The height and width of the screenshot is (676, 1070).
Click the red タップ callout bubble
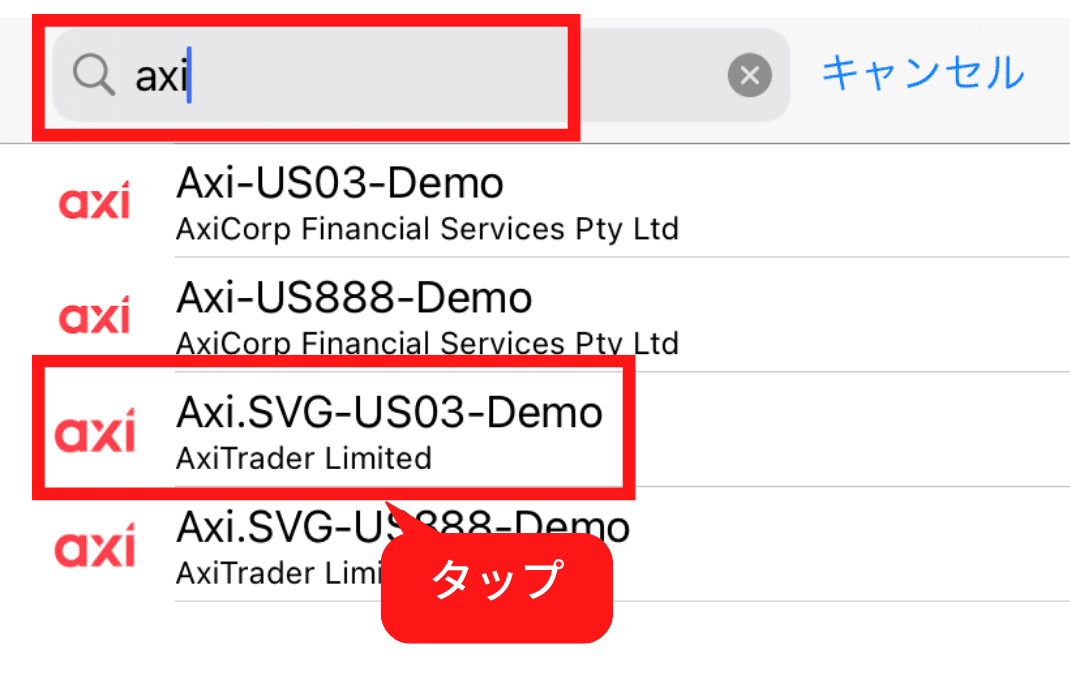tap(497, 587)
